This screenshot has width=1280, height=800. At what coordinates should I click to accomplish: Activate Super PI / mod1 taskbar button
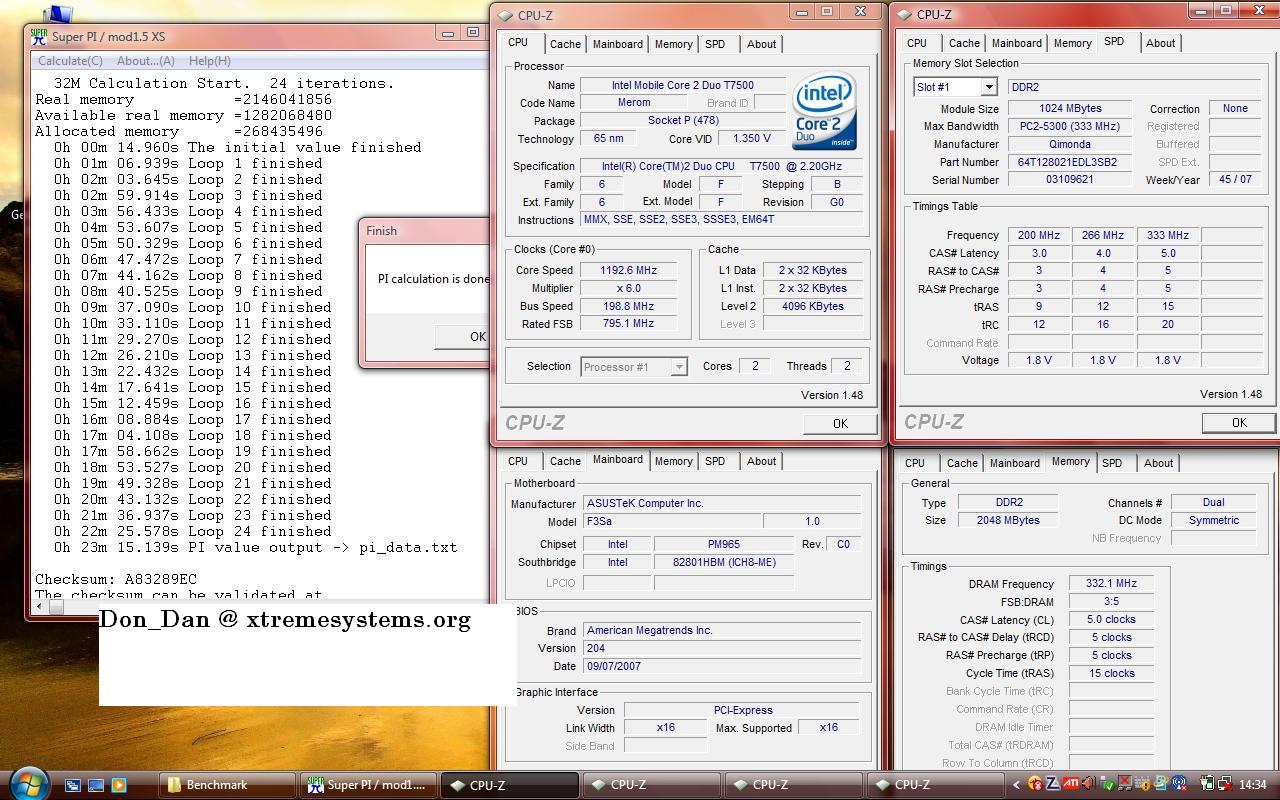click(x=370, y=785)
